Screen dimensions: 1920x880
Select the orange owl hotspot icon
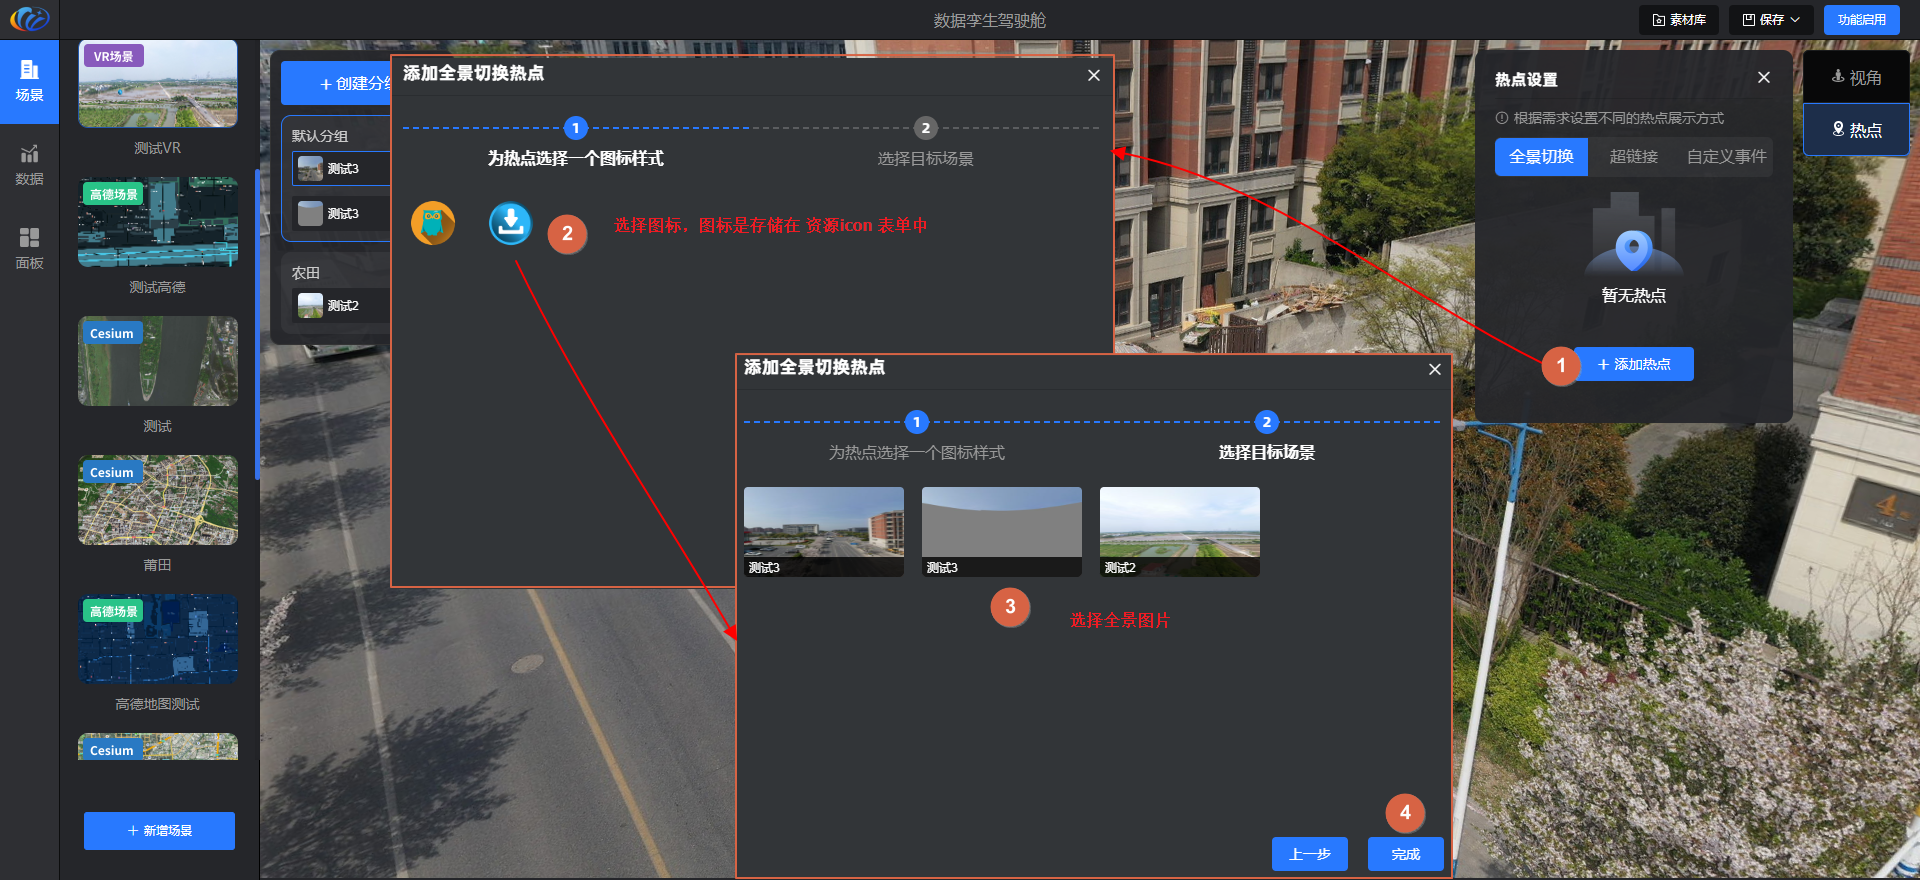(x=433, y=223)
